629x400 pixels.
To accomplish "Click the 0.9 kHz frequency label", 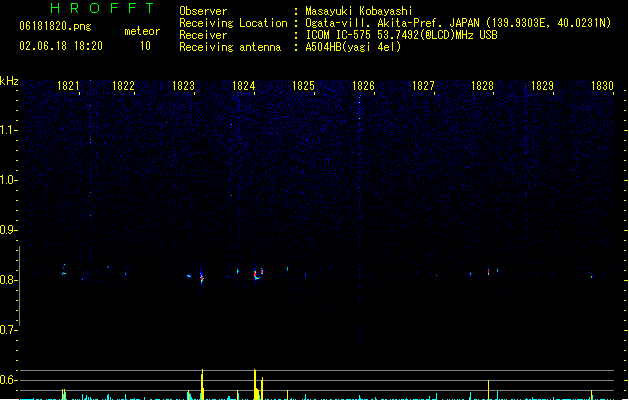I will [x=8, y=230].
